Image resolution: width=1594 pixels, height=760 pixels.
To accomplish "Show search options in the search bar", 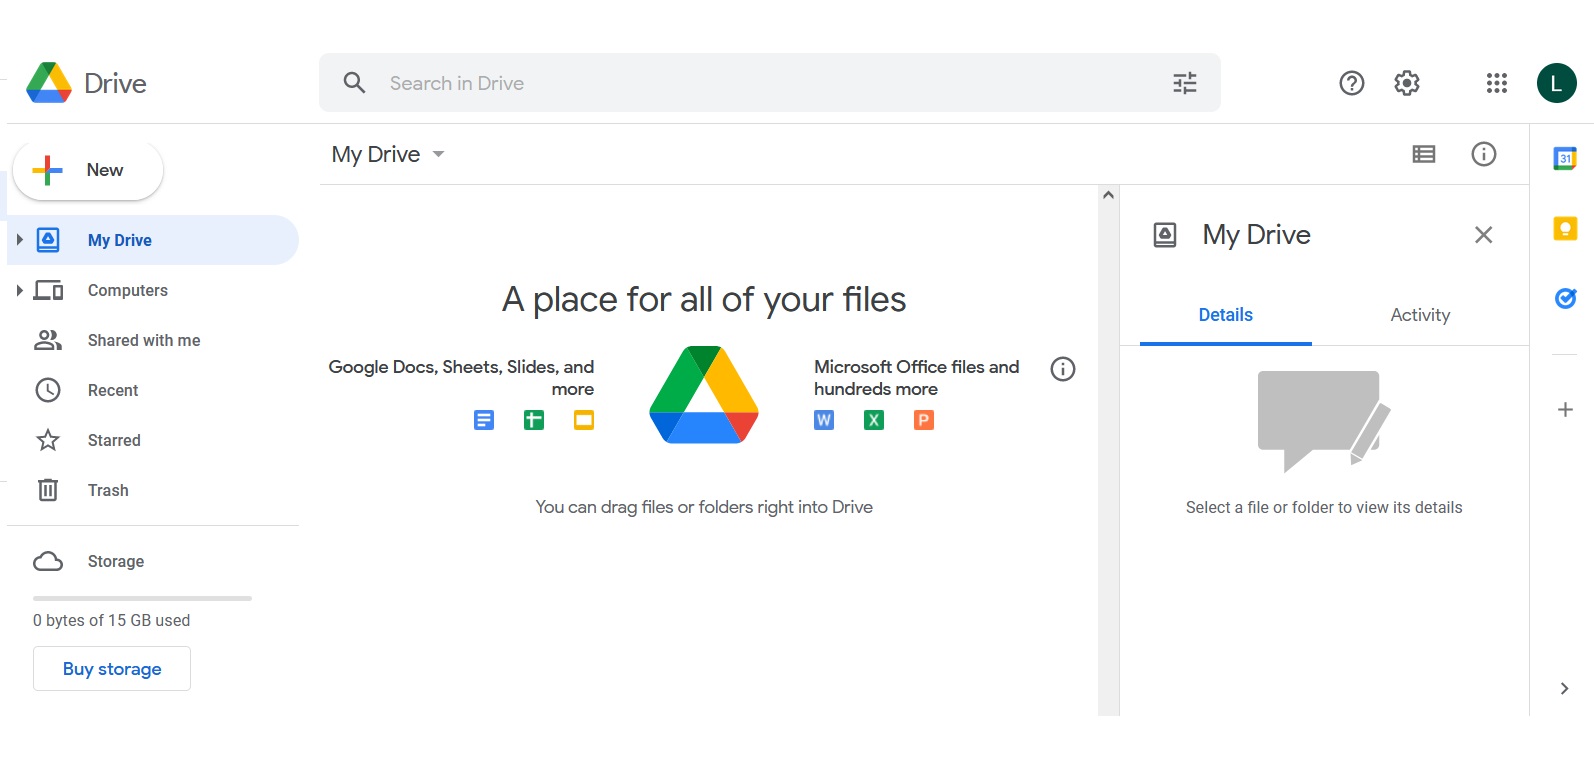I will pos(1185,83).
